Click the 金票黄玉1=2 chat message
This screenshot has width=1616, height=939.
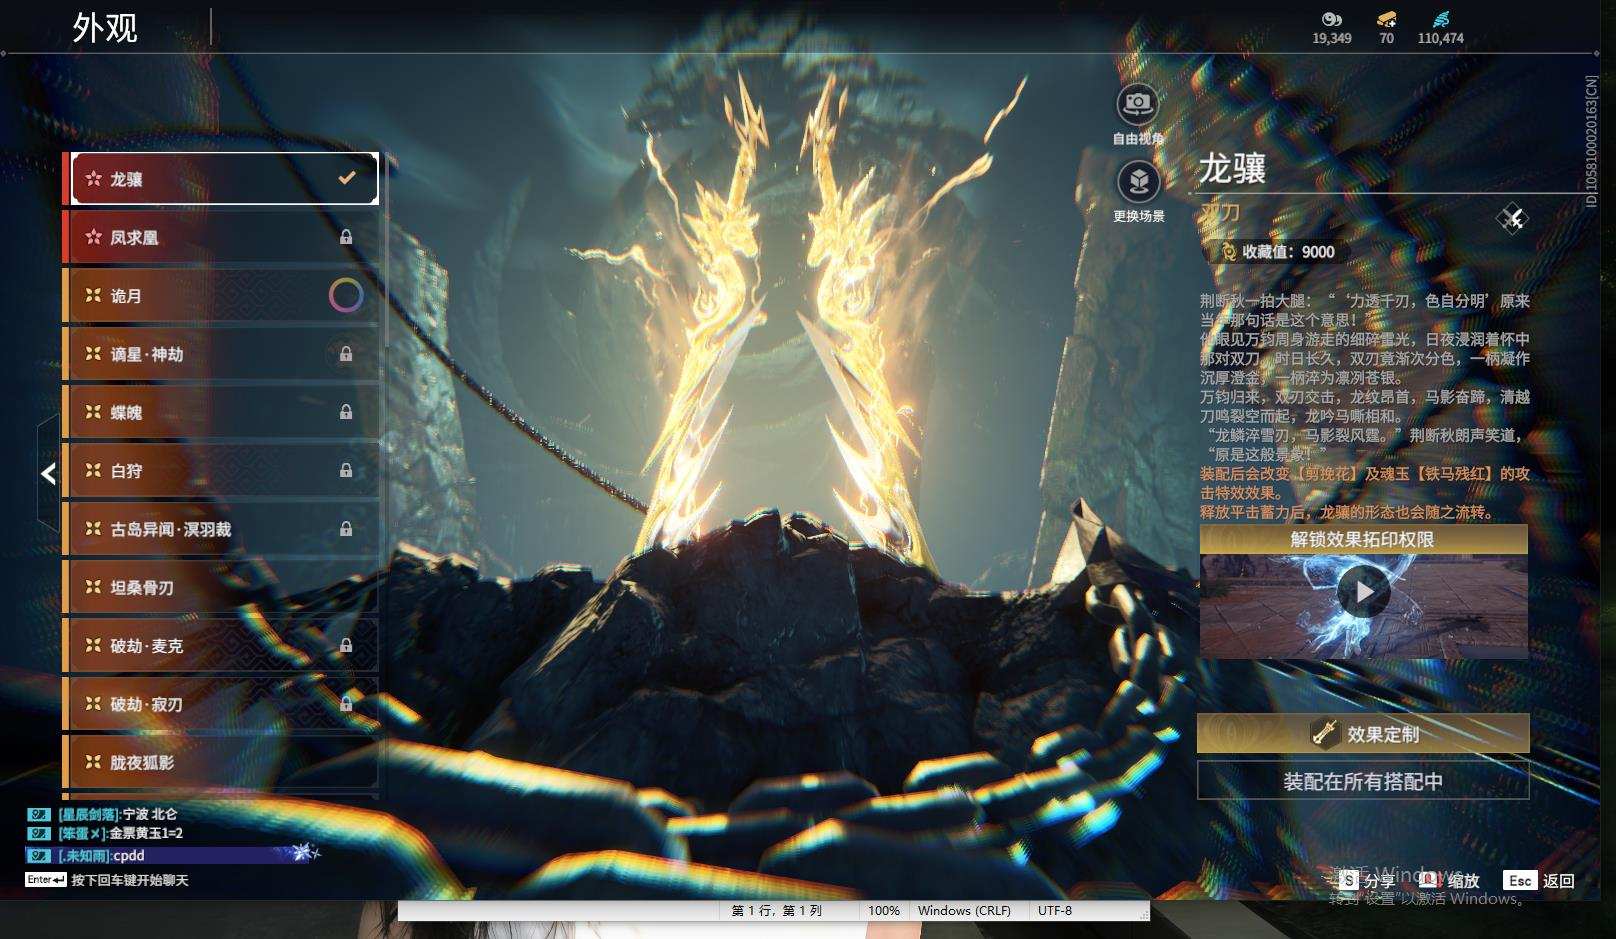click(120, 833)
